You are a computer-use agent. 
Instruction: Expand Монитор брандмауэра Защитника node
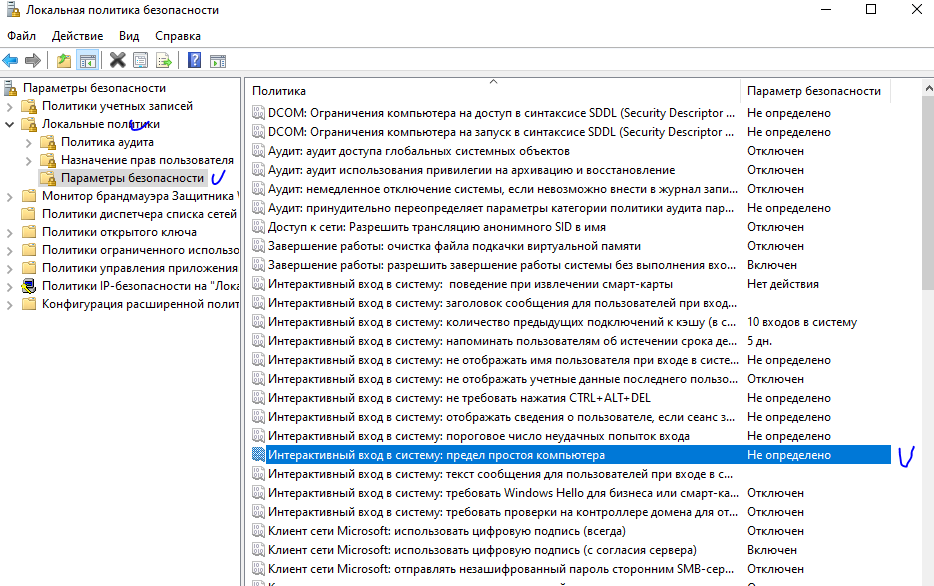(x=10, y=197)
